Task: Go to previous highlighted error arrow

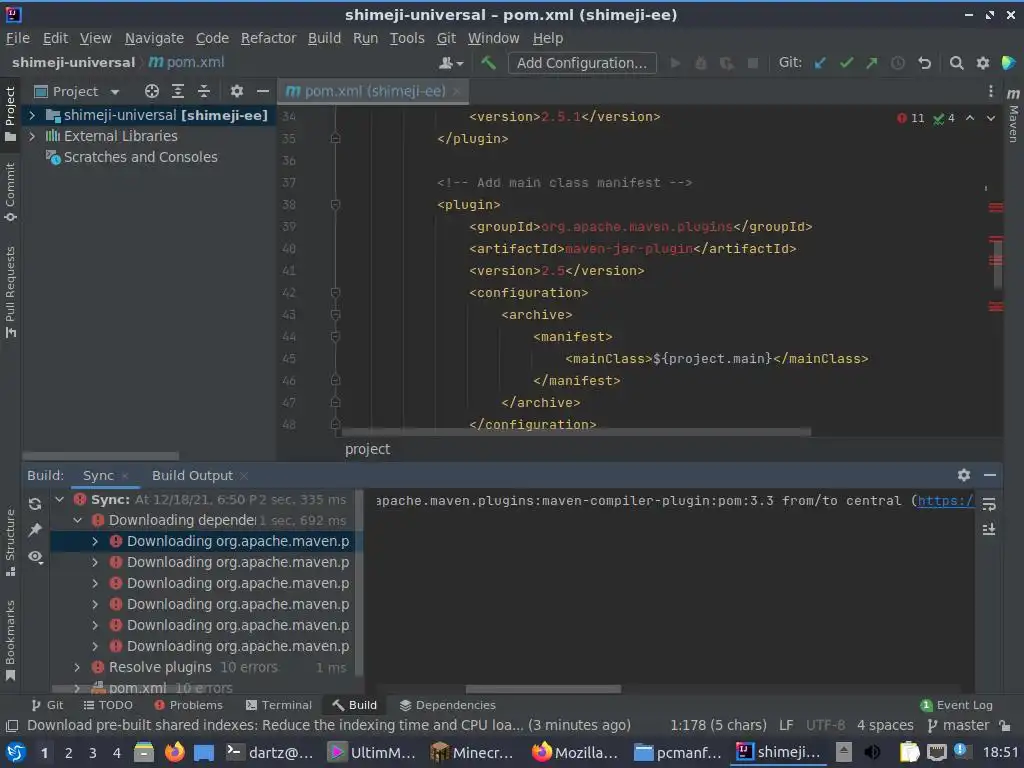Action: (x=970, y=118)
